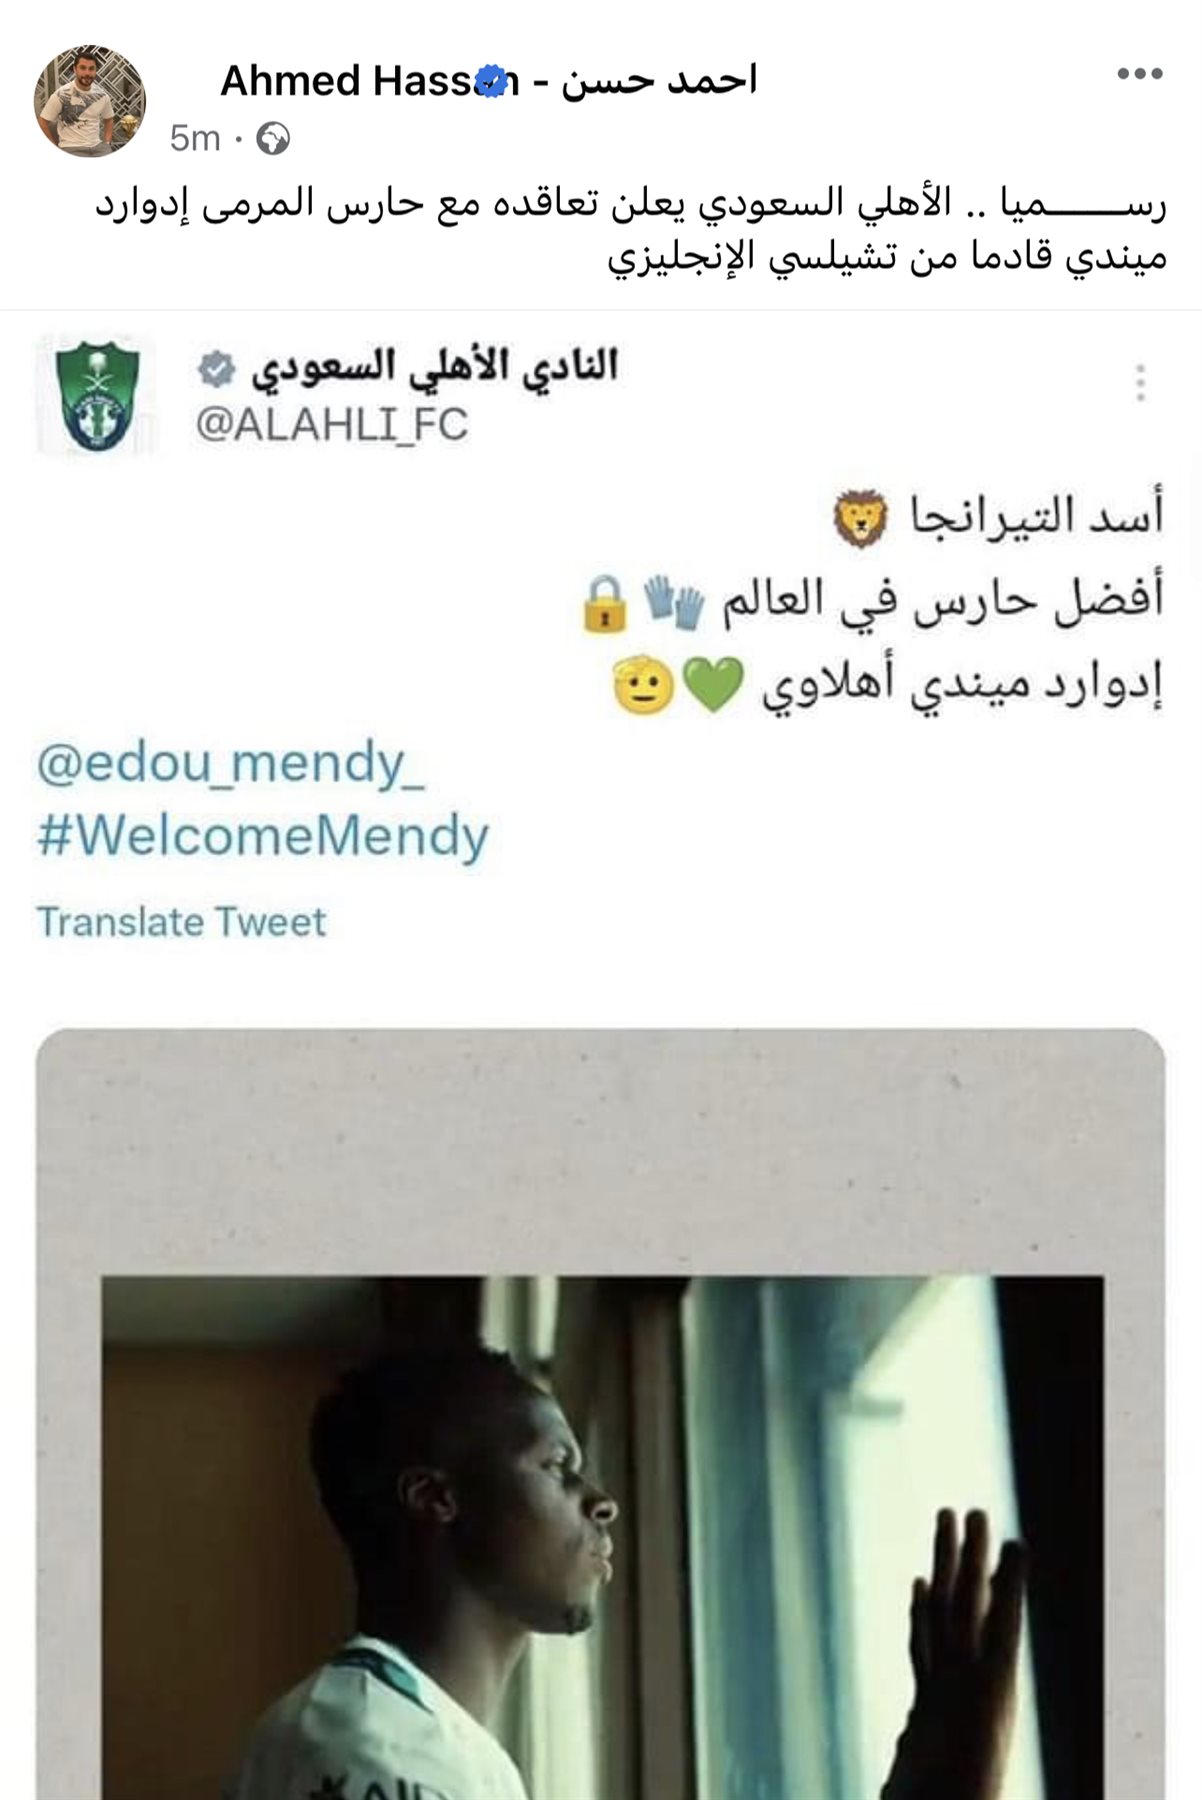Screen dimensions: 1202x1800
Task: Open the #WelcomeMendy hashtag
Action: click(x=263, y=837)
